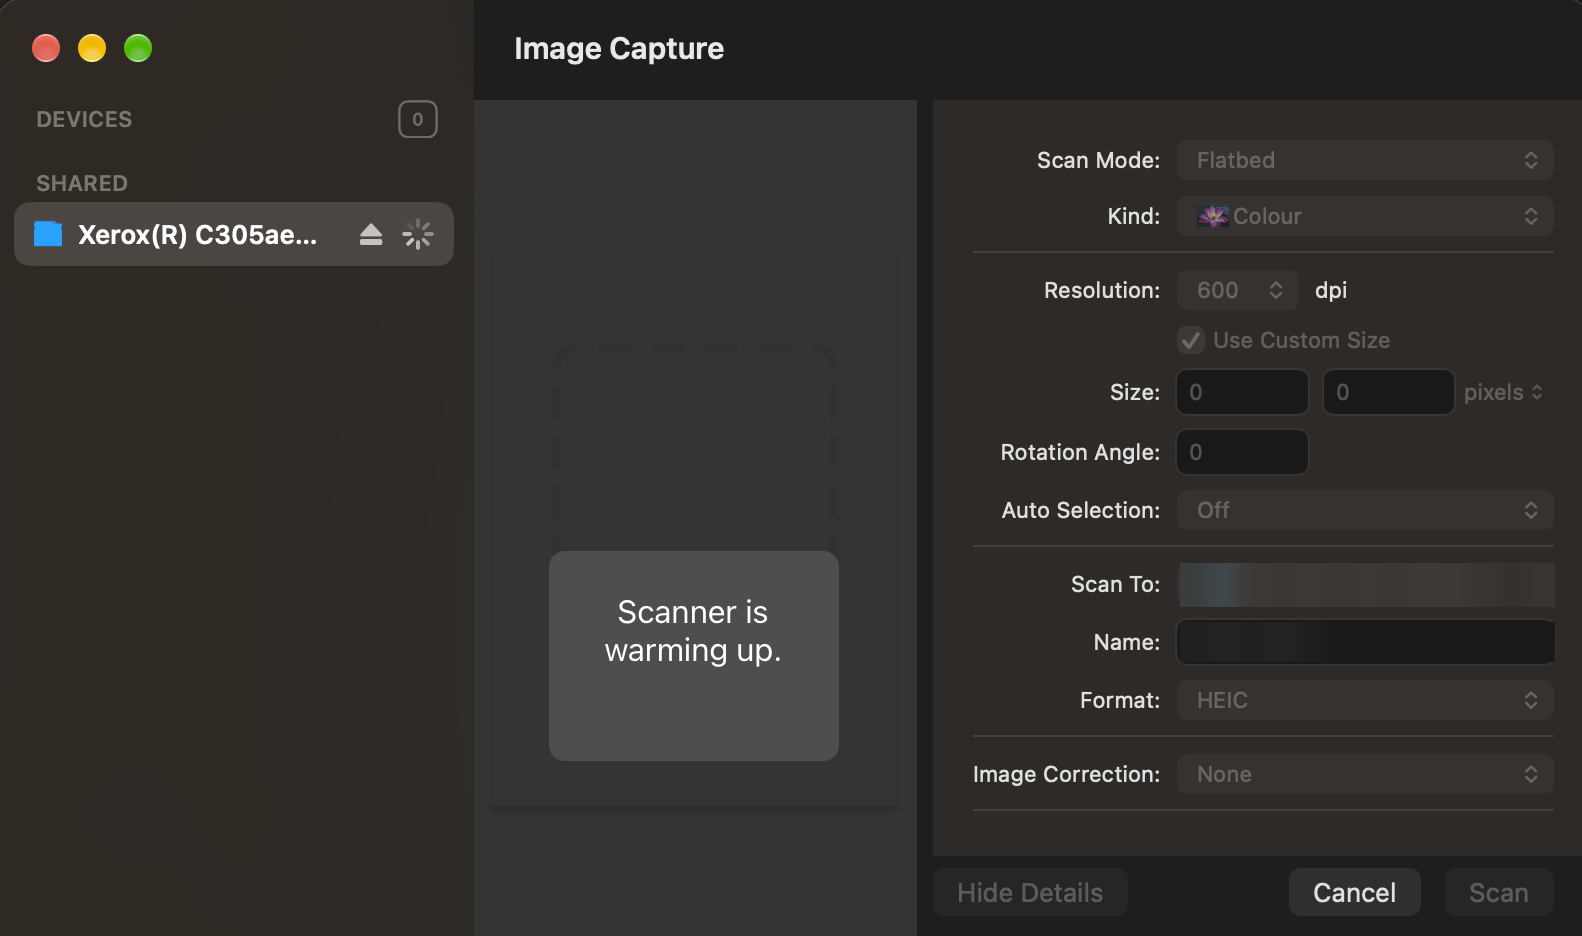Click the SHARED section header
The image size is (1582, 936).
click(82, 183)
